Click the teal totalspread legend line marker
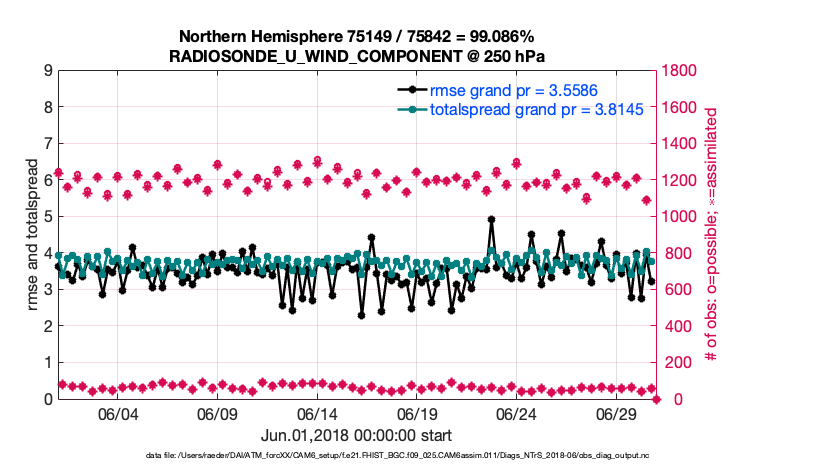Image resolution: width=830 pixels, height=470 pixels. (x=407, y=110)
